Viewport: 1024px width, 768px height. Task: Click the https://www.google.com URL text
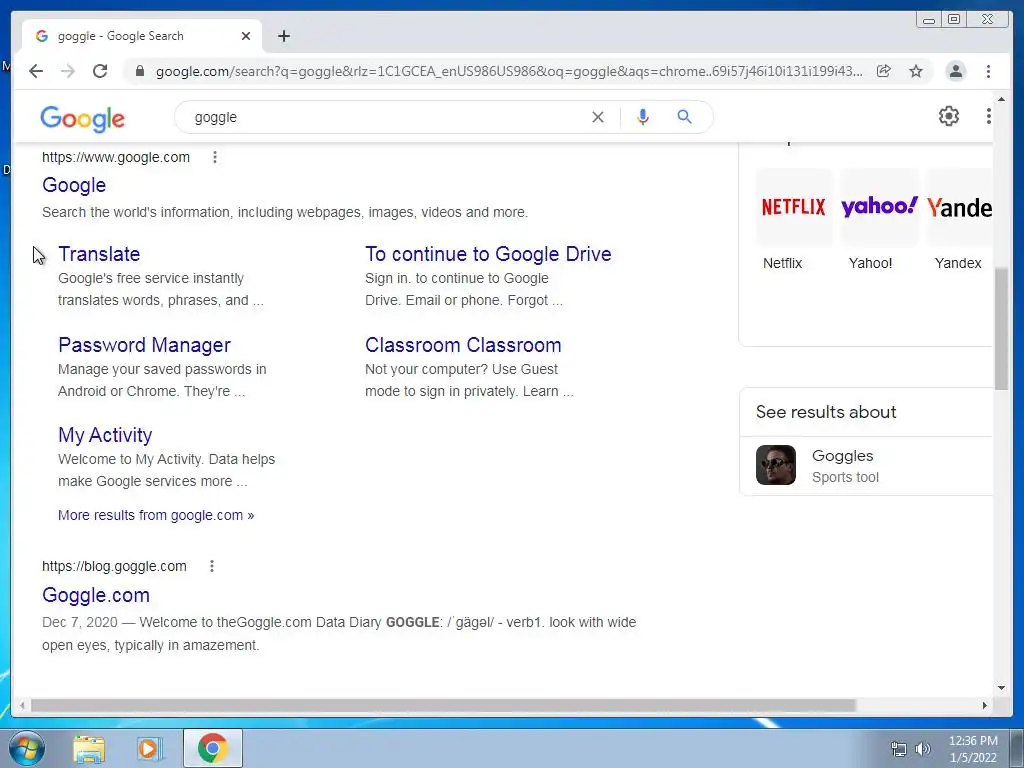[x=116, y=157]
